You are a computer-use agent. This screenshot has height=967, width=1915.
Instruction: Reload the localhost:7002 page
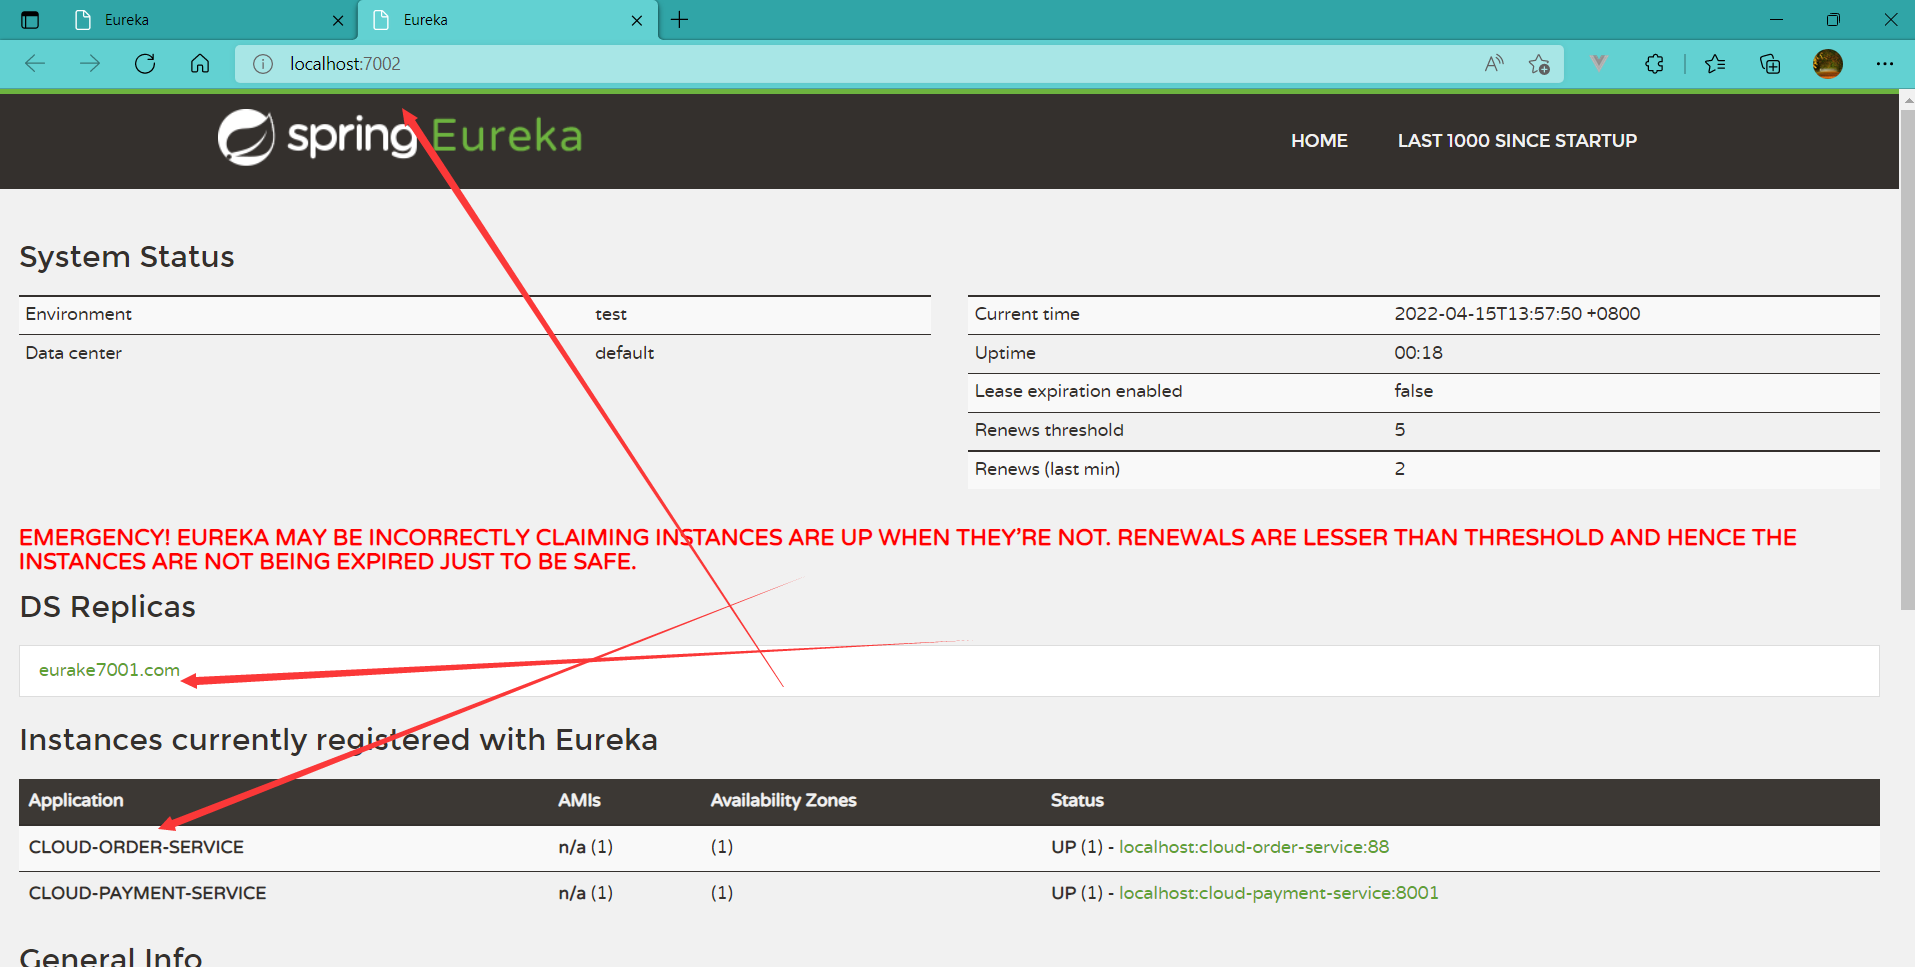(145, 64)
